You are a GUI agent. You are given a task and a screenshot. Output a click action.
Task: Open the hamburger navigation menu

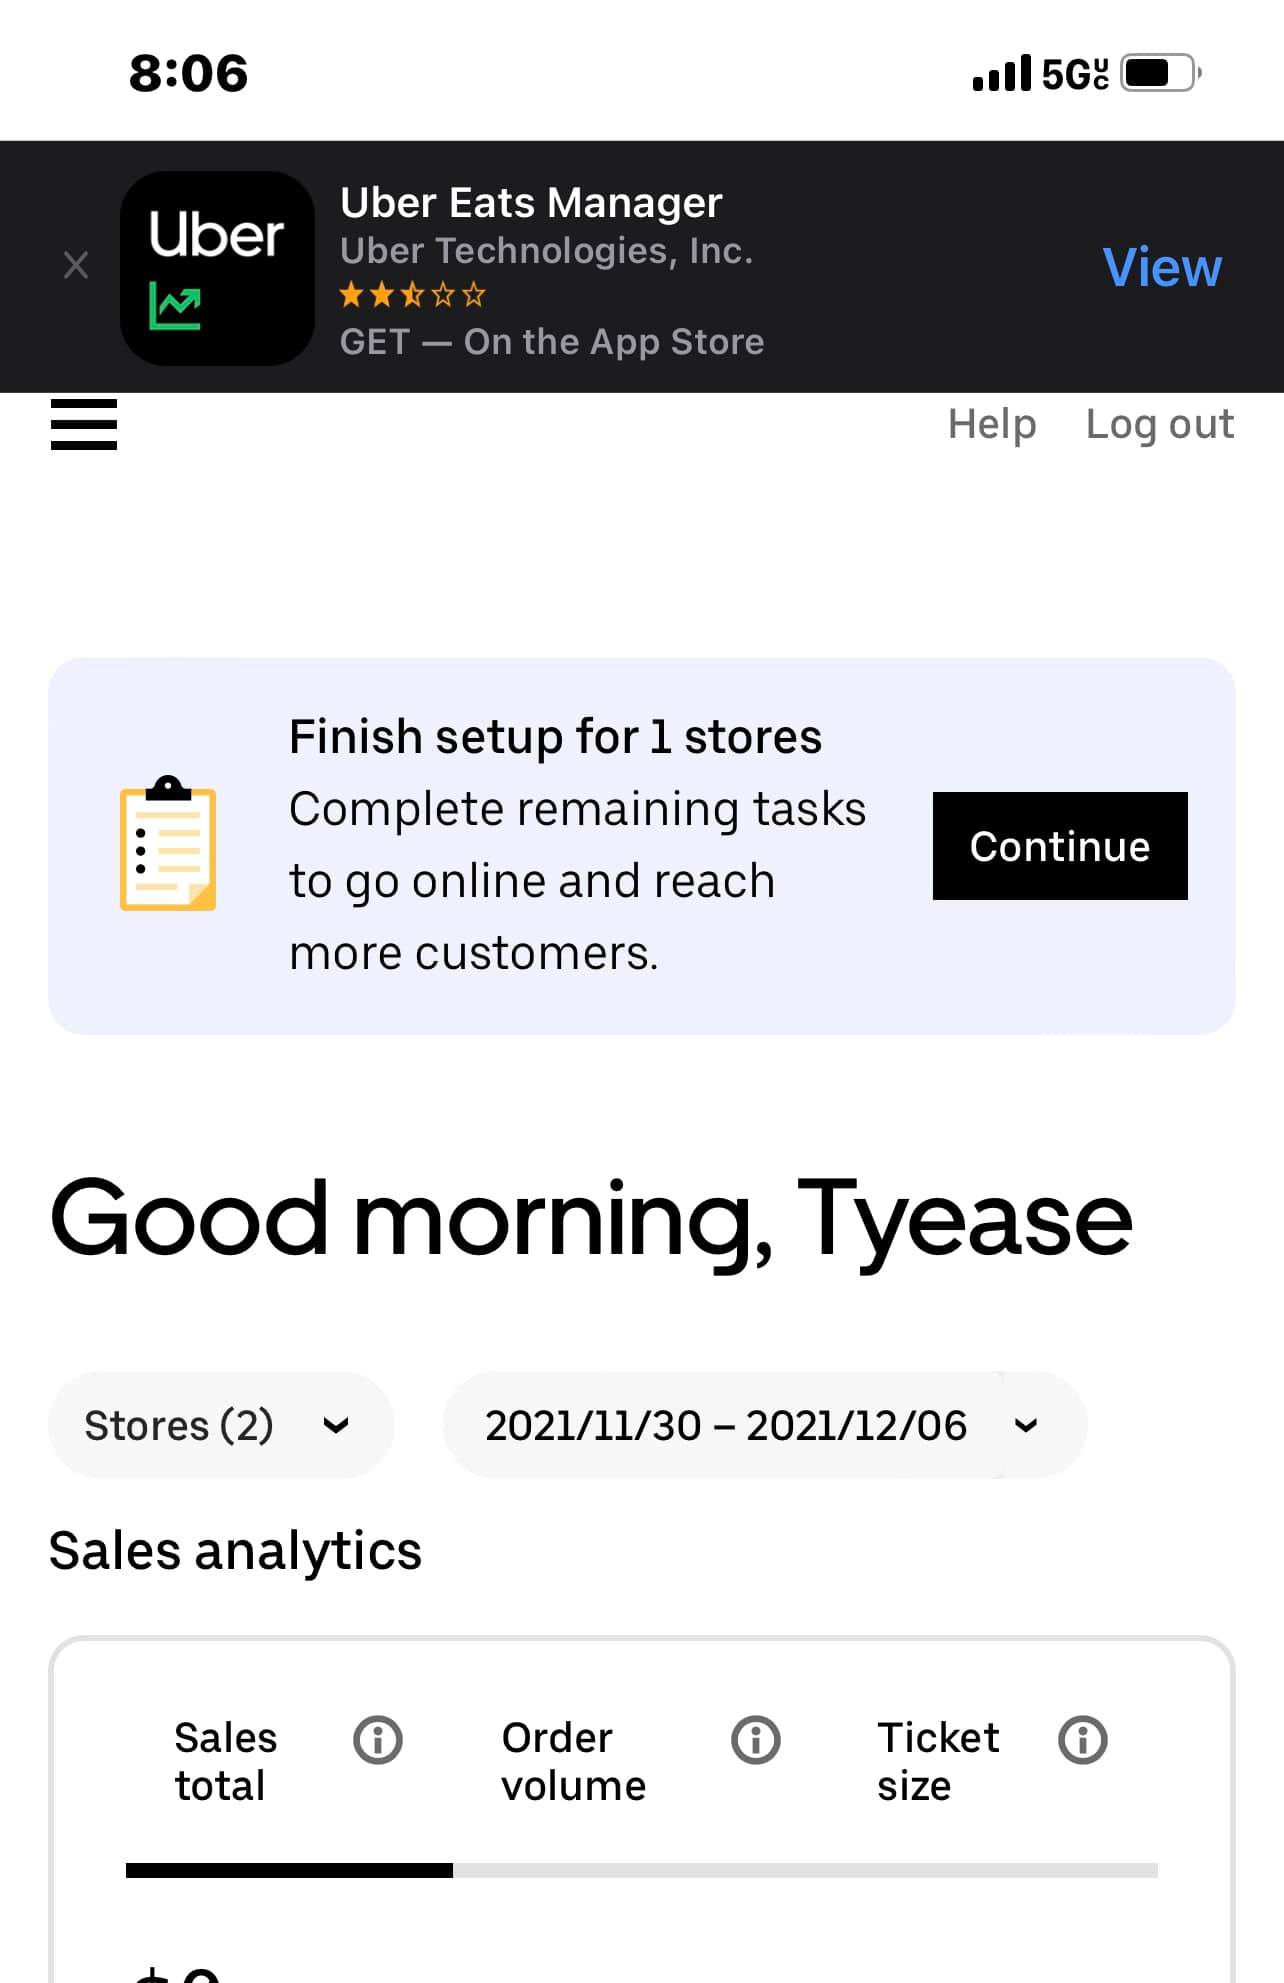pos(84,424)
